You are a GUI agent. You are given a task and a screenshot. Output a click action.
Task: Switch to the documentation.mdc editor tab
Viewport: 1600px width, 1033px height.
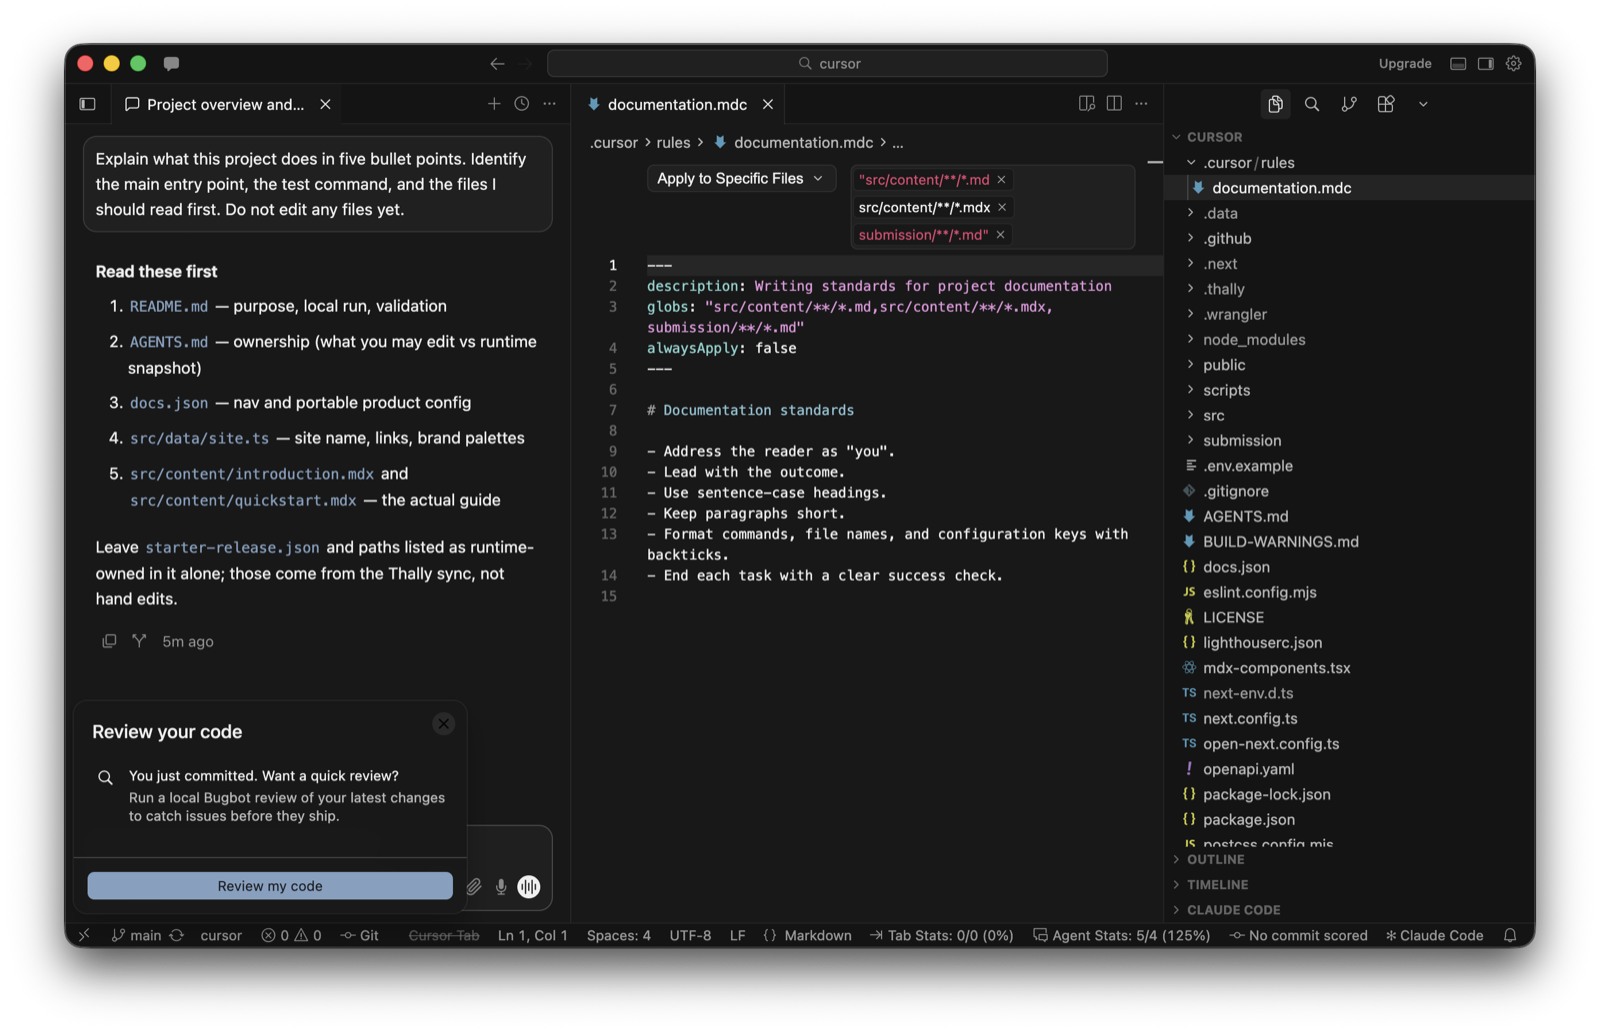(677, 104)
